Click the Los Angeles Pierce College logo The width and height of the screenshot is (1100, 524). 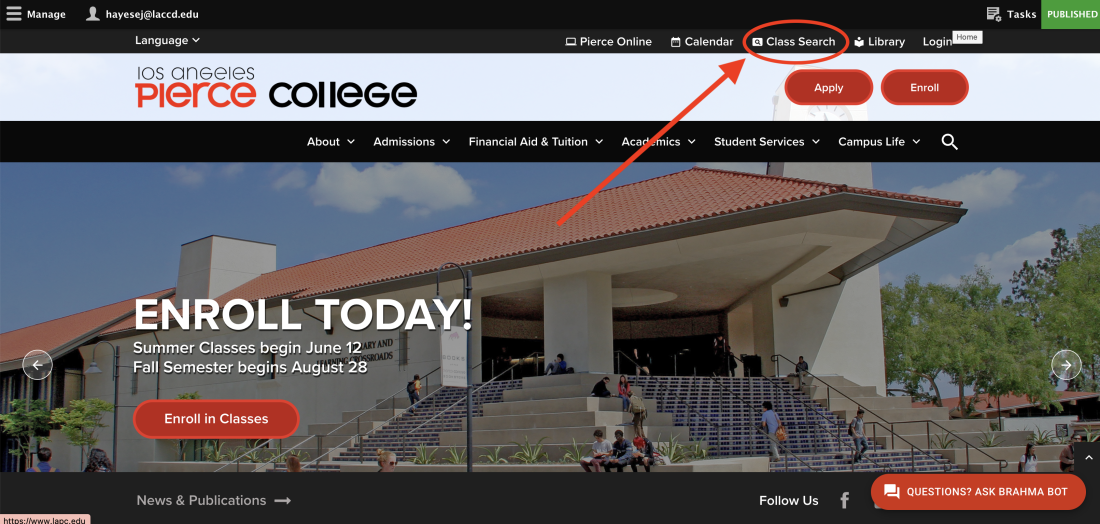(x=276, y=87)
